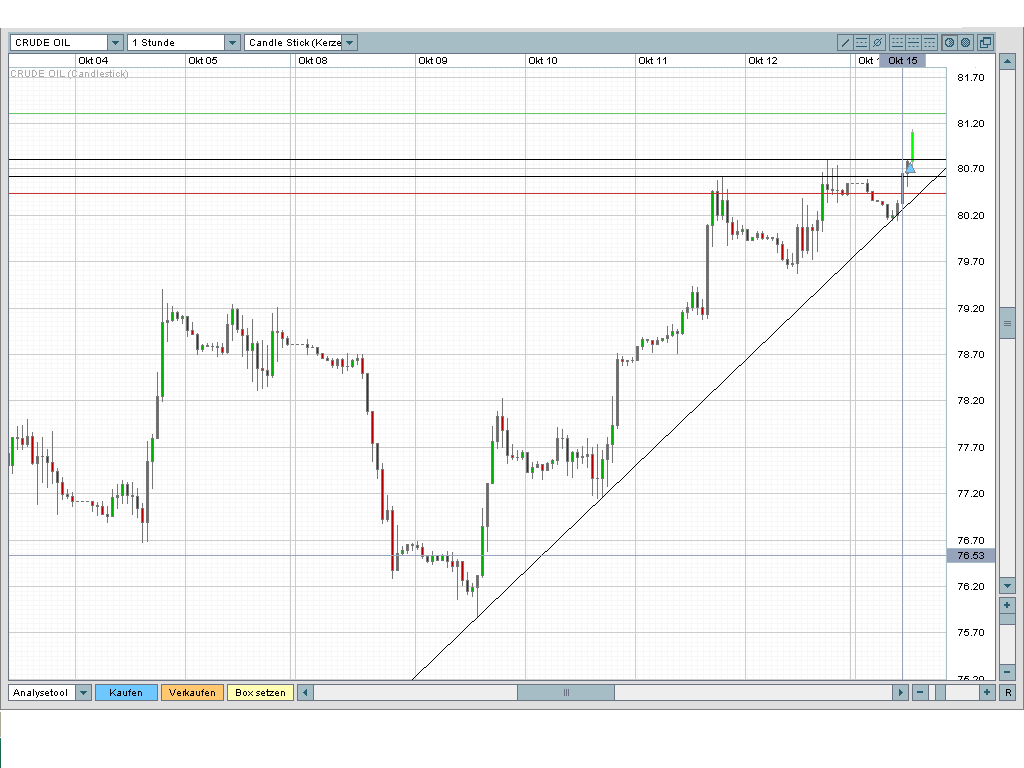
Task: Click the Okt 09 date label
Action: click(x=432, y=61)
